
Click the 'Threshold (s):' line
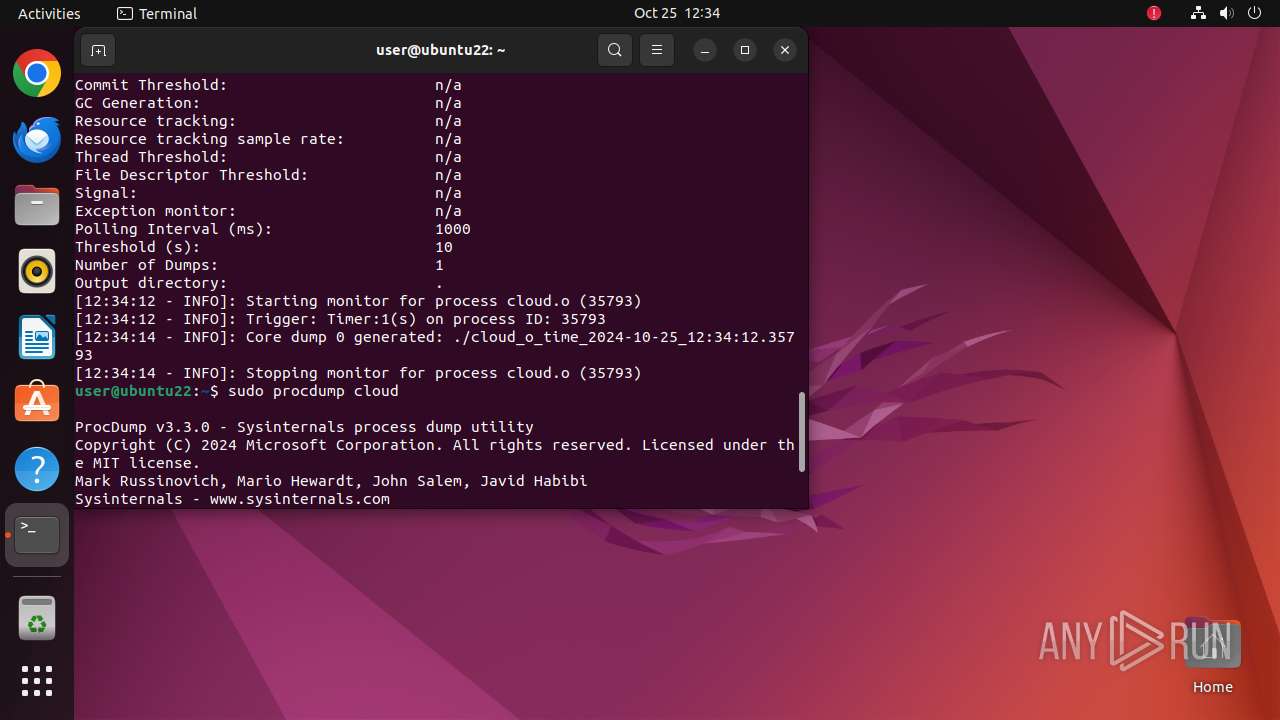[264, 247]
